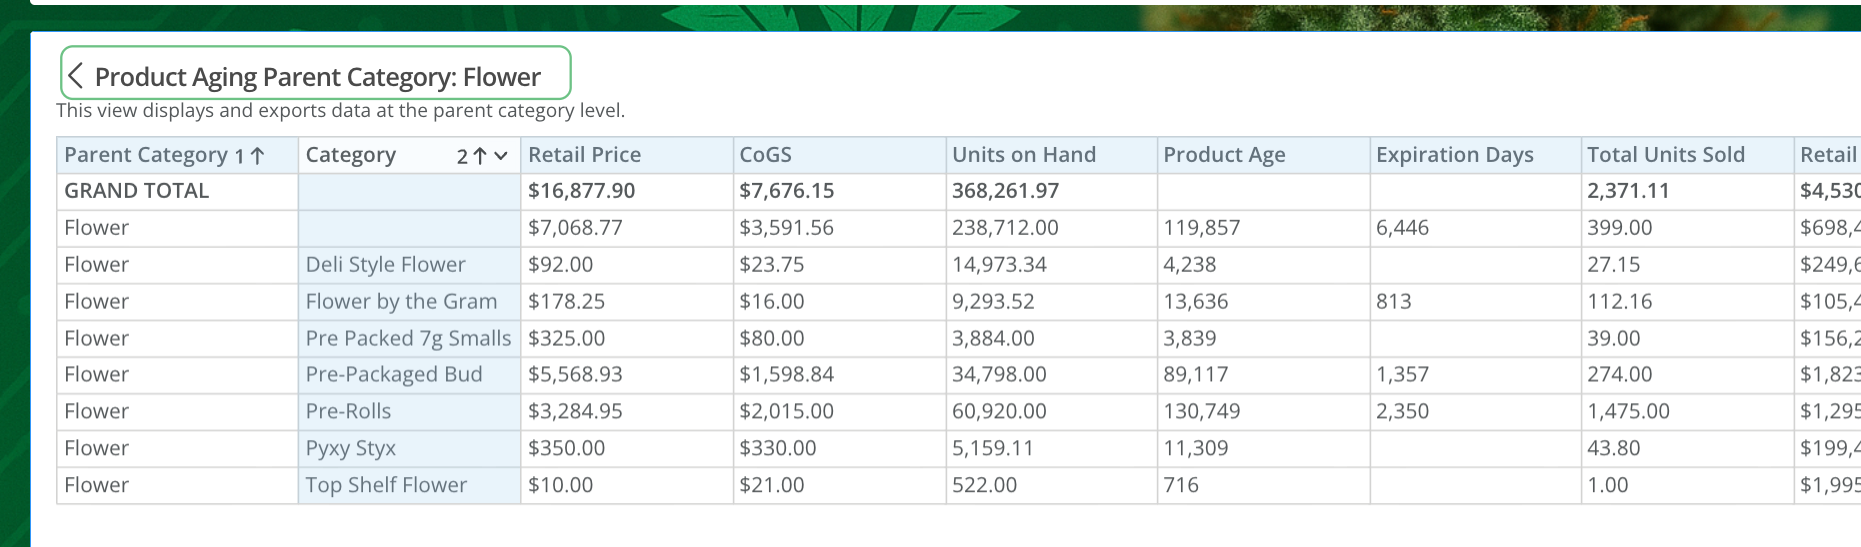Open the Pre-Packaged Bud category
The image size is (1861, 547).
394,375
